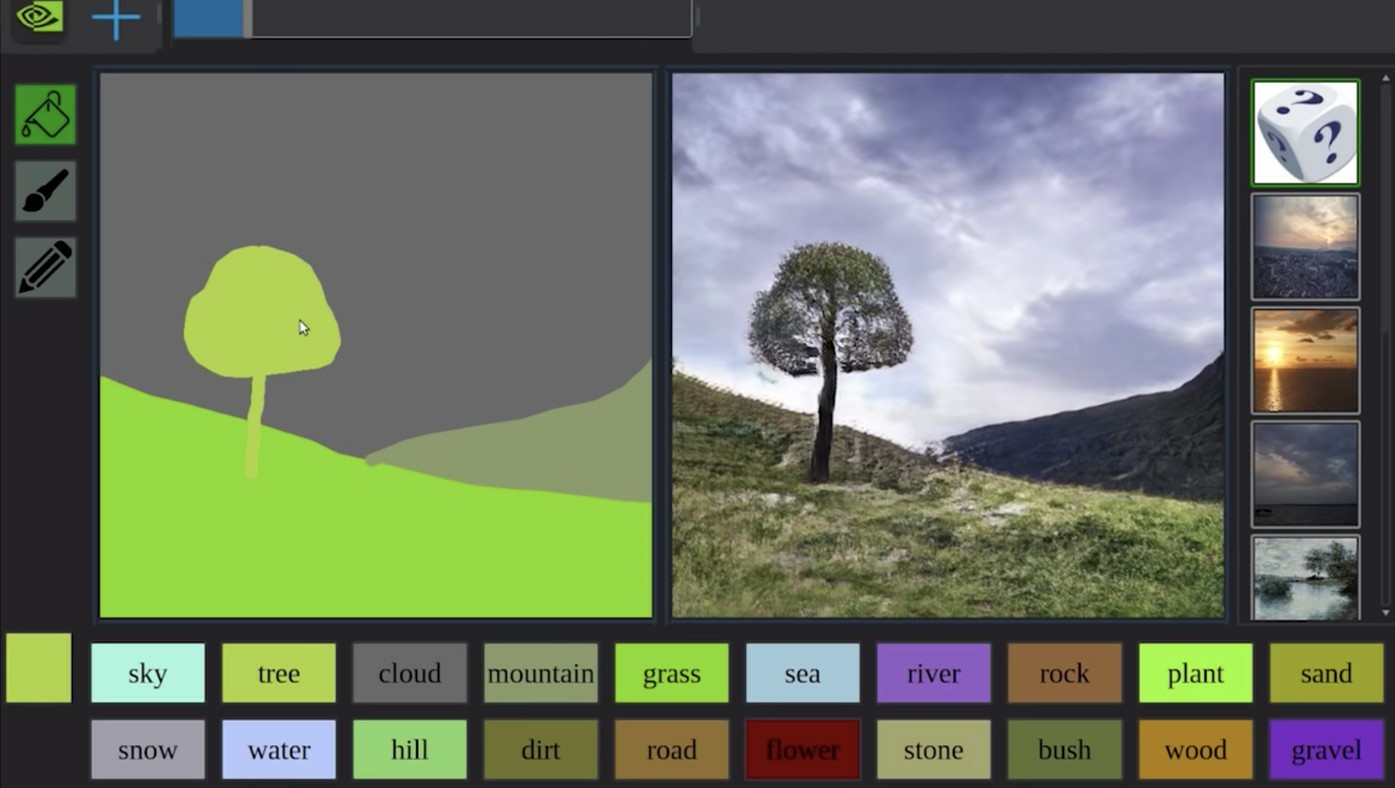This screenshot has height=788, width=1395.
Task: Select the water label color
Action: [279, 750]
